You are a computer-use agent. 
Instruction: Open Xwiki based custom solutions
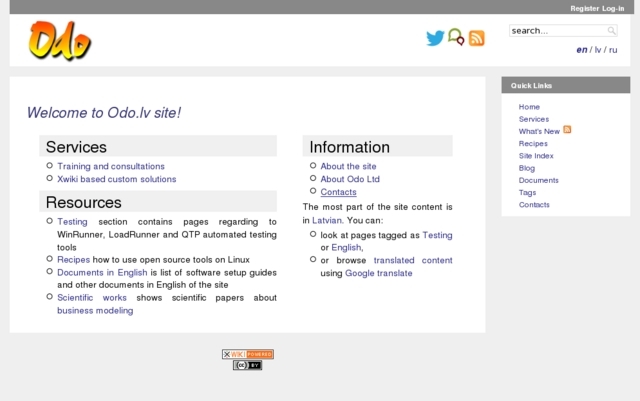click(116, 179)
